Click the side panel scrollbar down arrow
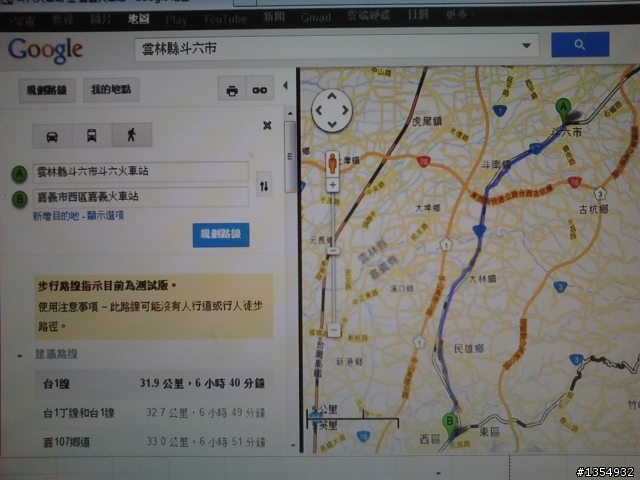This screenshot has height=480, width=640. pos(292,445)
